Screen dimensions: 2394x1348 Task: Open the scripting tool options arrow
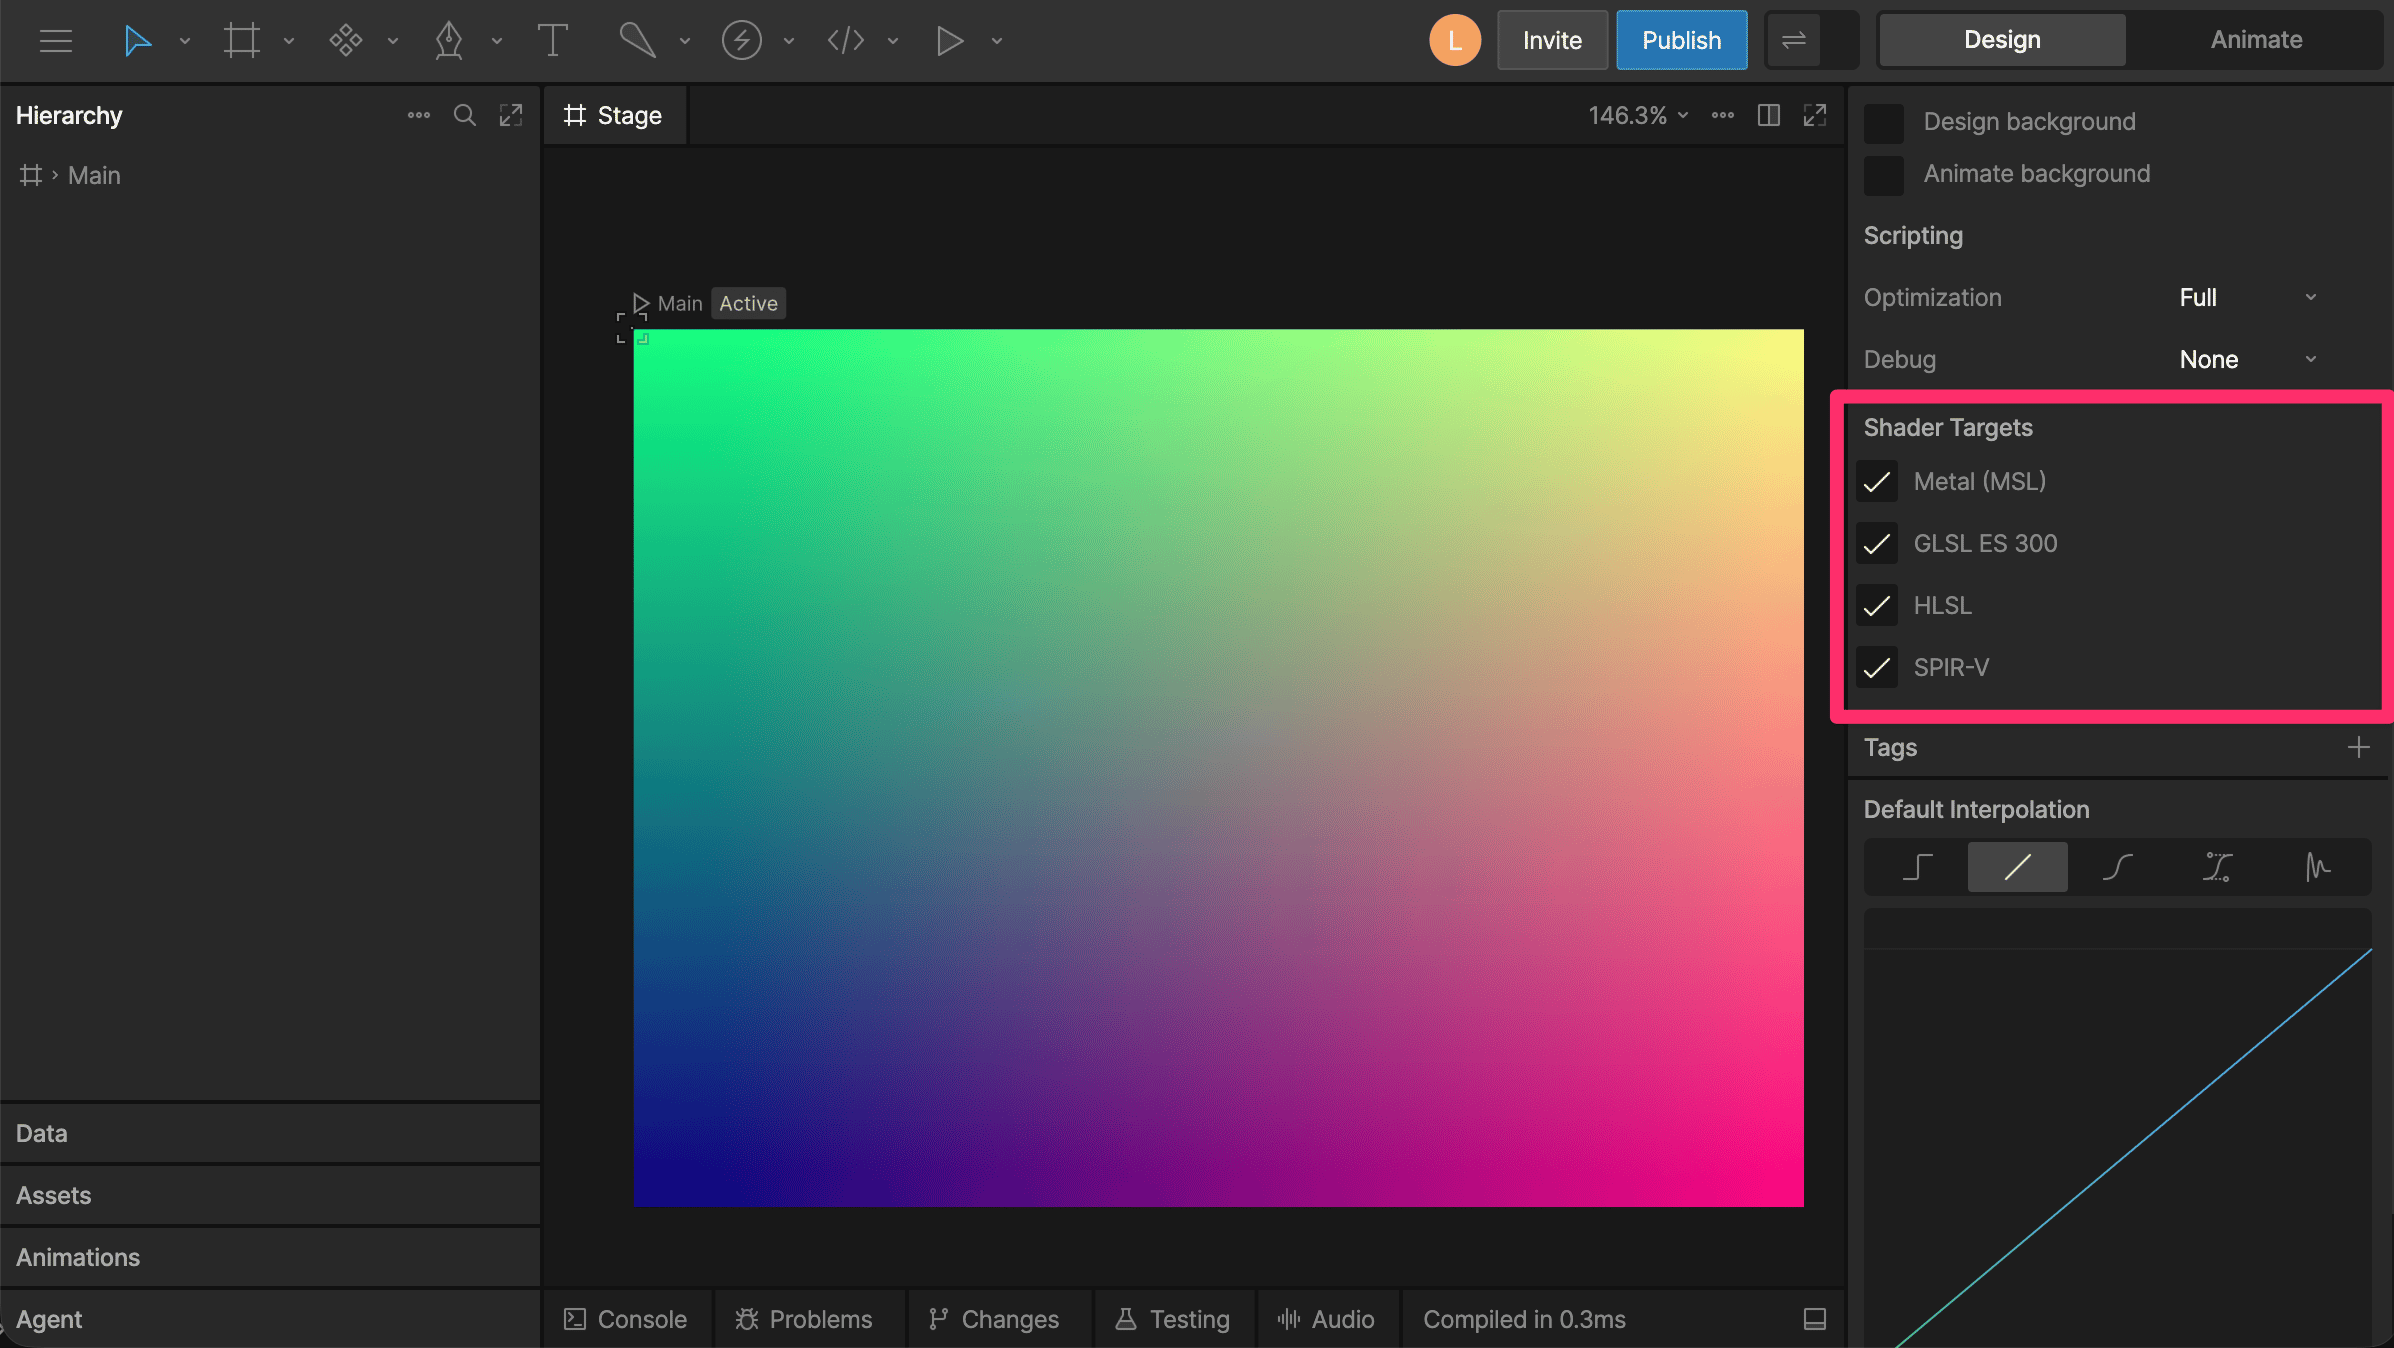pyautogui.click(x=893, y=41)
